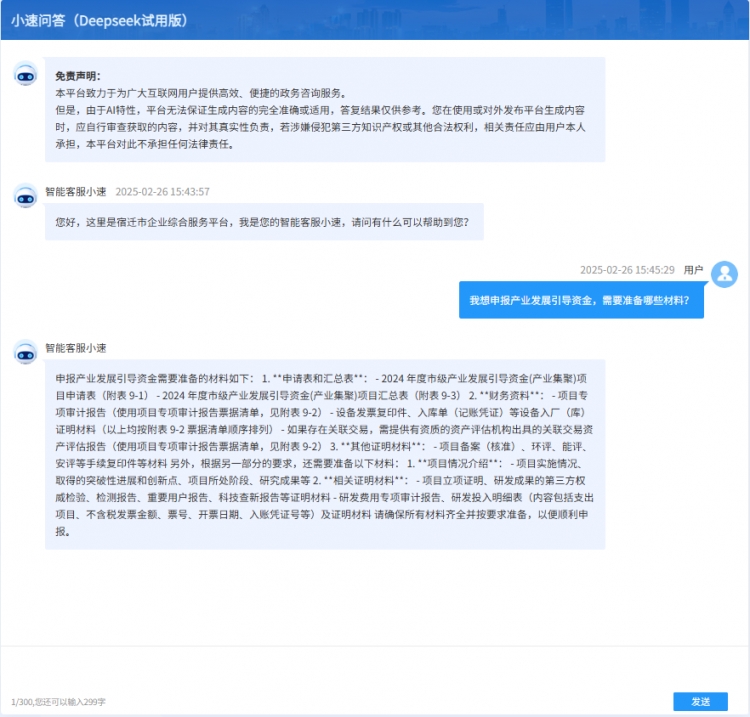Click the timestamp 2025-02-26 15:45:29
The width and height of the screenshot is (750, 717).
[x=627, y=270]
